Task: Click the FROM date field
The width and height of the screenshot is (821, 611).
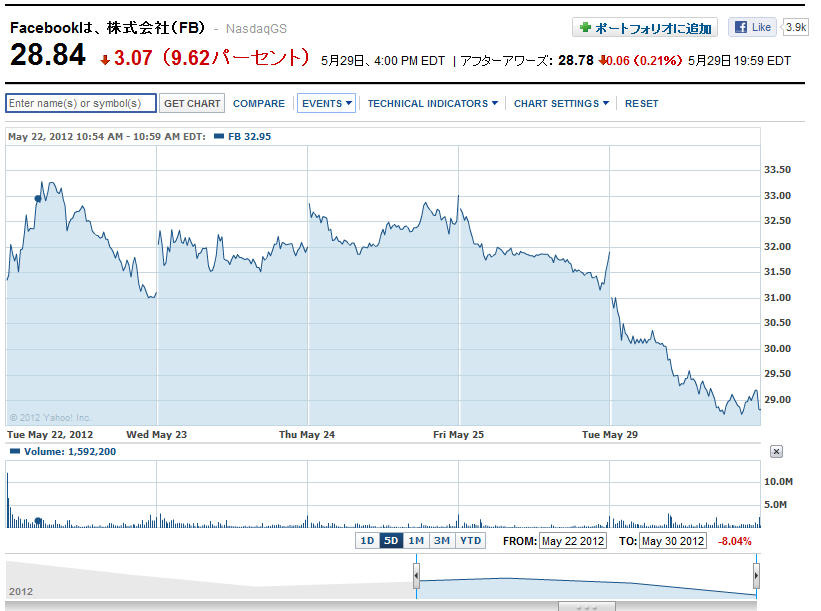Action: (573, 541)
